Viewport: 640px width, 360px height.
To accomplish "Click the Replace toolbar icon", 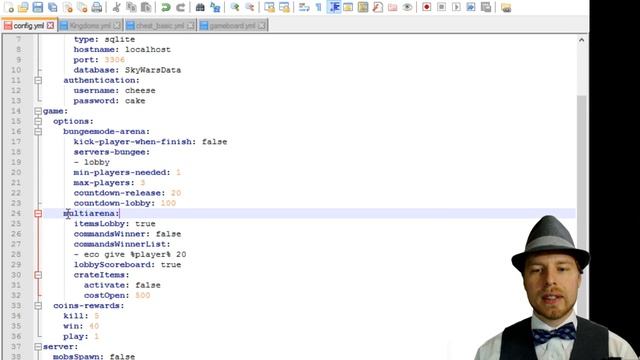I will point(215,7).
